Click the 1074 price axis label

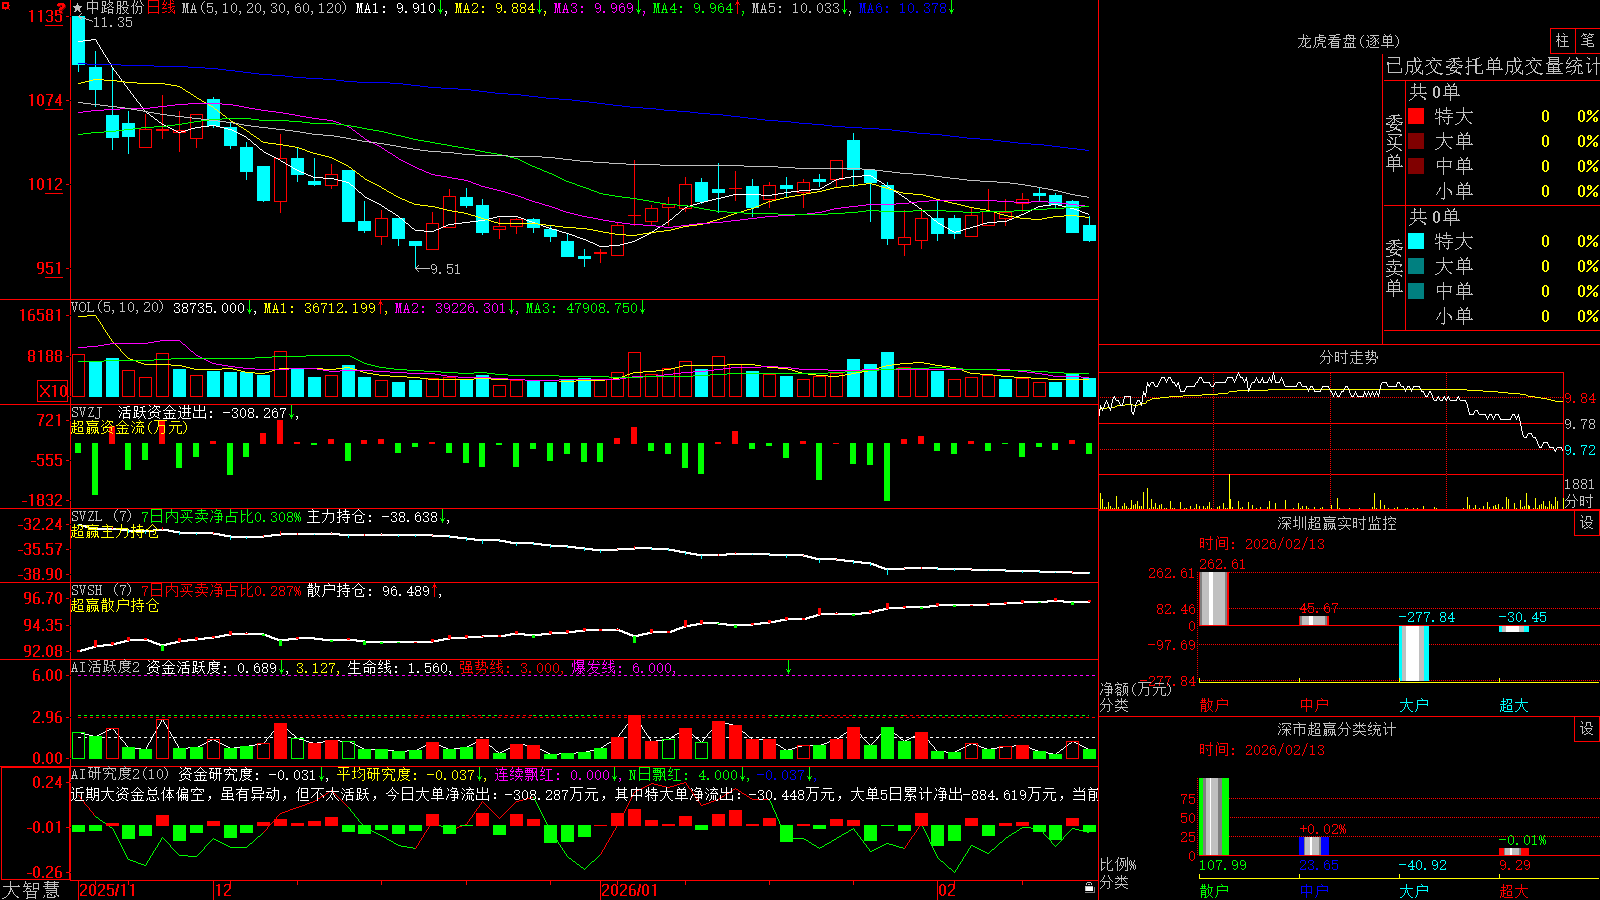point(45,100)
